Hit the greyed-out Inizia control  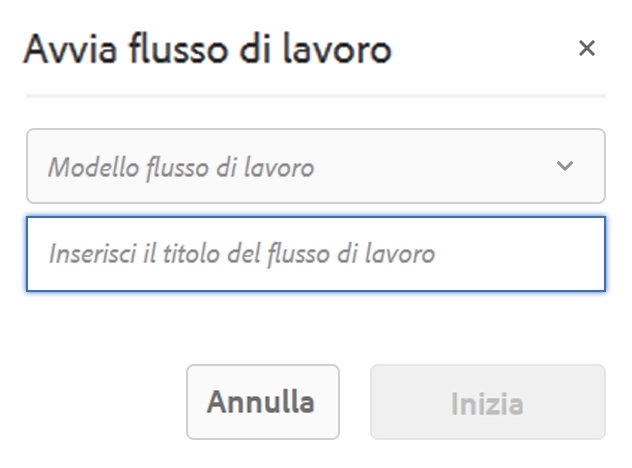pos(488,402)
